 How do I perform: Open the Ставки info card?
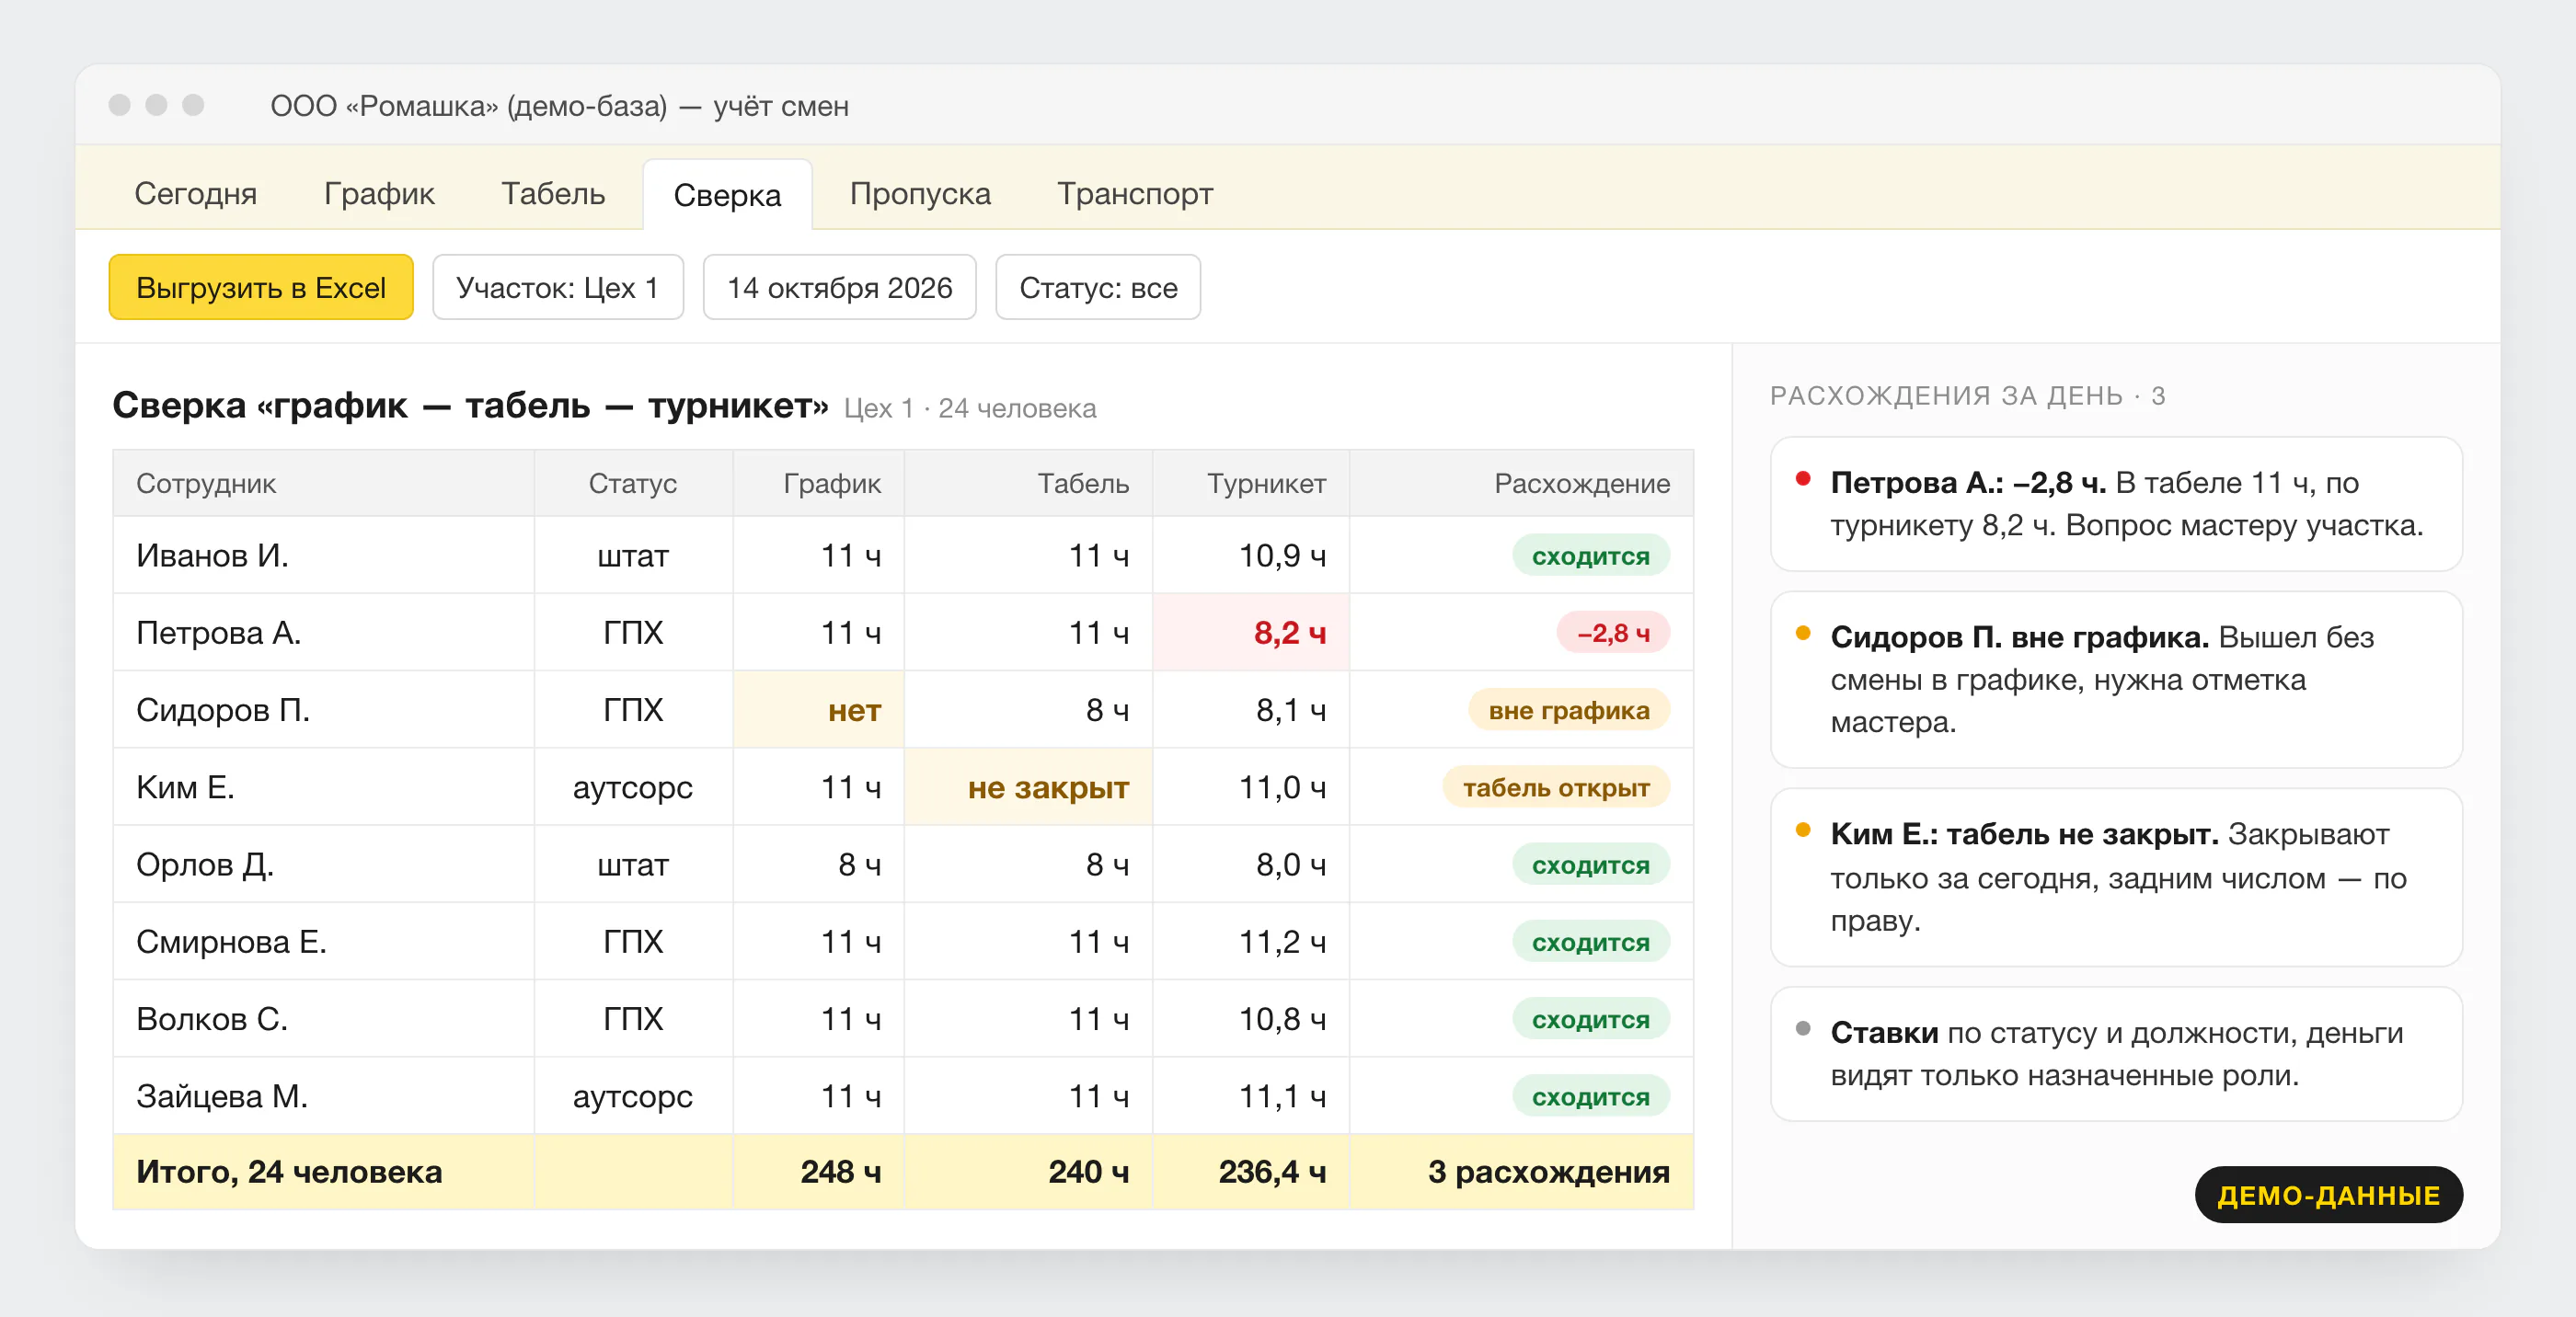(2116, 1054)
